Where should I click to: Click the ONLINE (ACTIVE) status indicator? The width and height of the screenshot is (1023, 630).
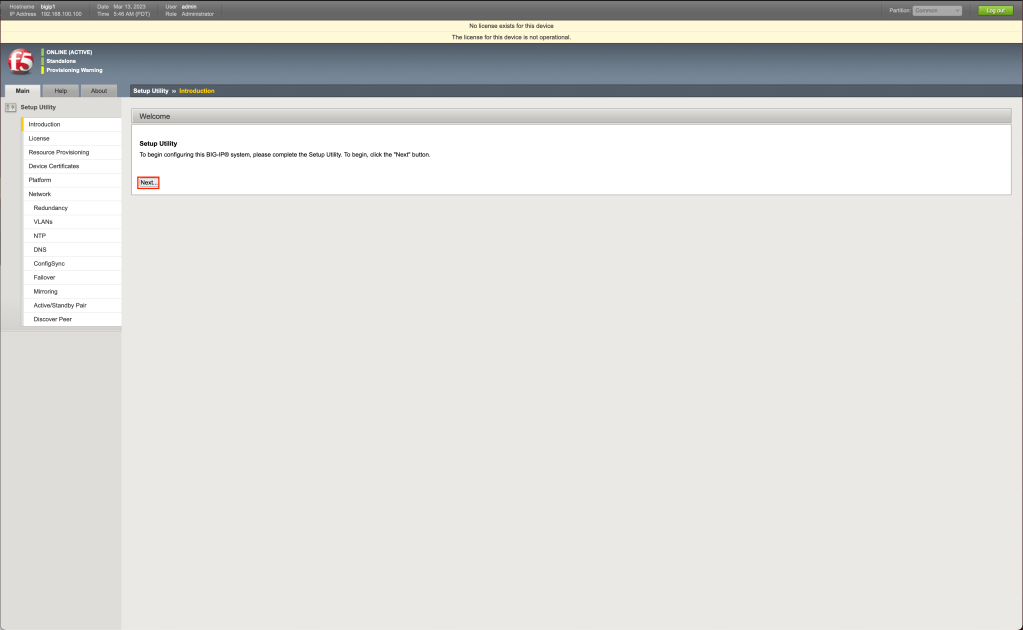tap(69, 52)
